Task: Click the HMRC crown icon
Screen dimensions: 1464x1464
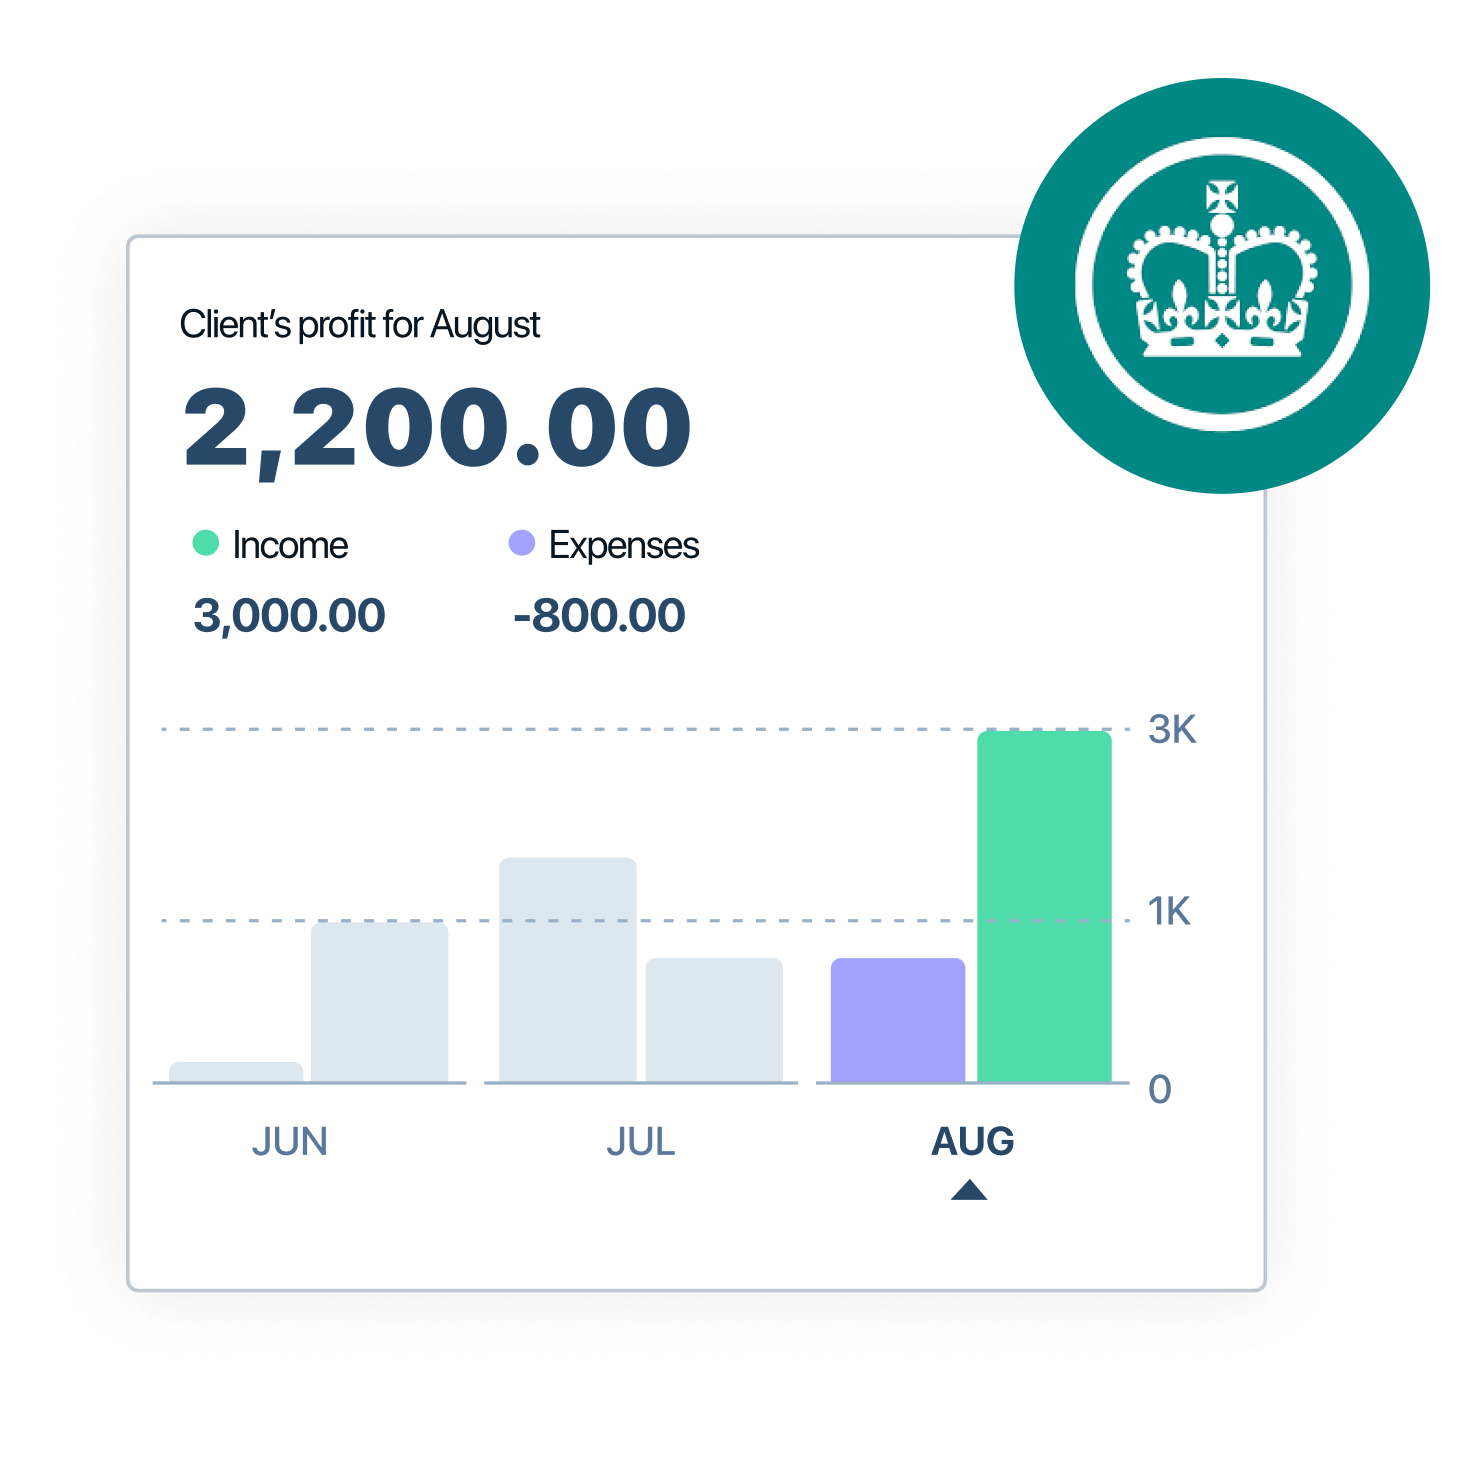Action: [x=1221, y=285]
